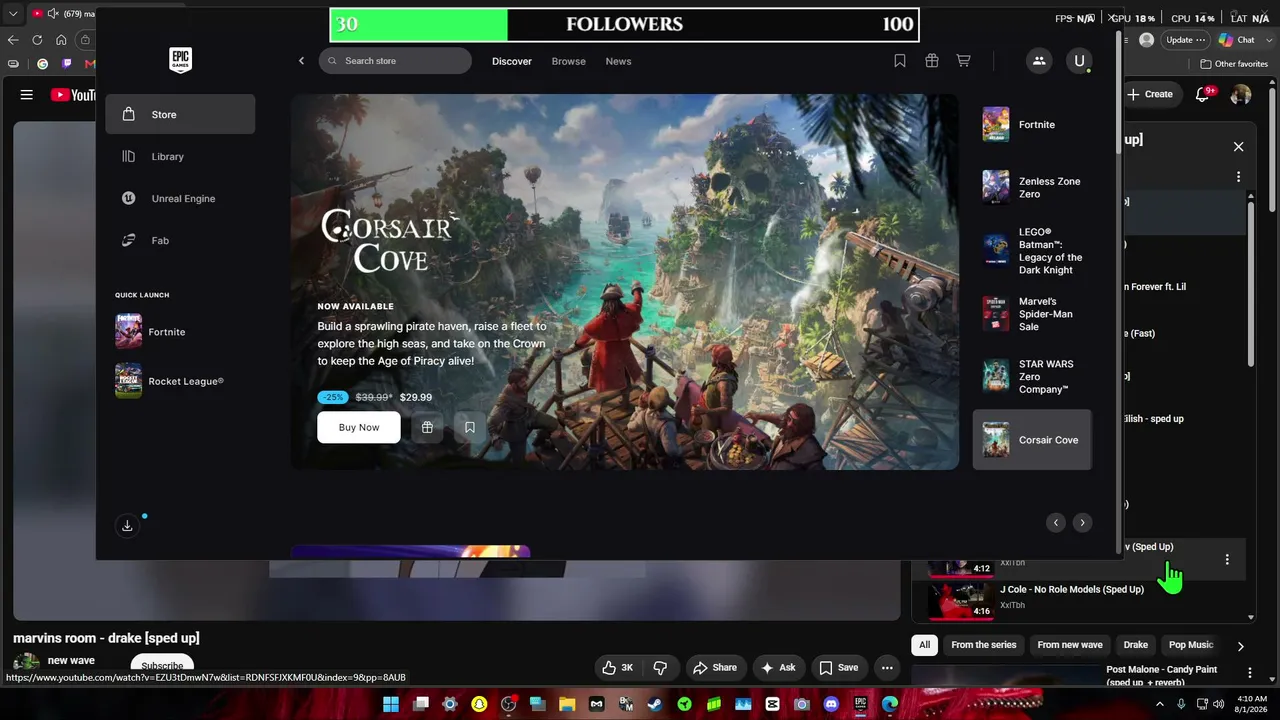Screen dimensions: 1280x720
Task: Switch to the News tab
Action: [618, 61]
